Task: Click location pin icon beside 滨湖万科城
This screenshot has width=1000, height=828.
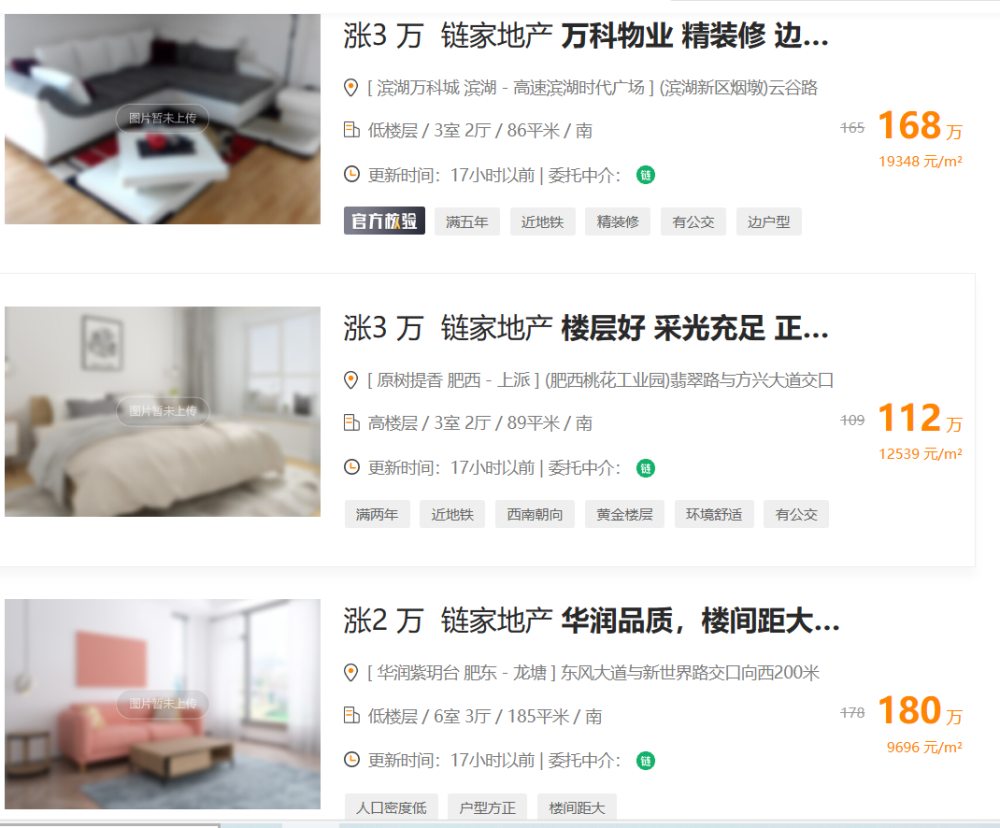Action: 351,87
